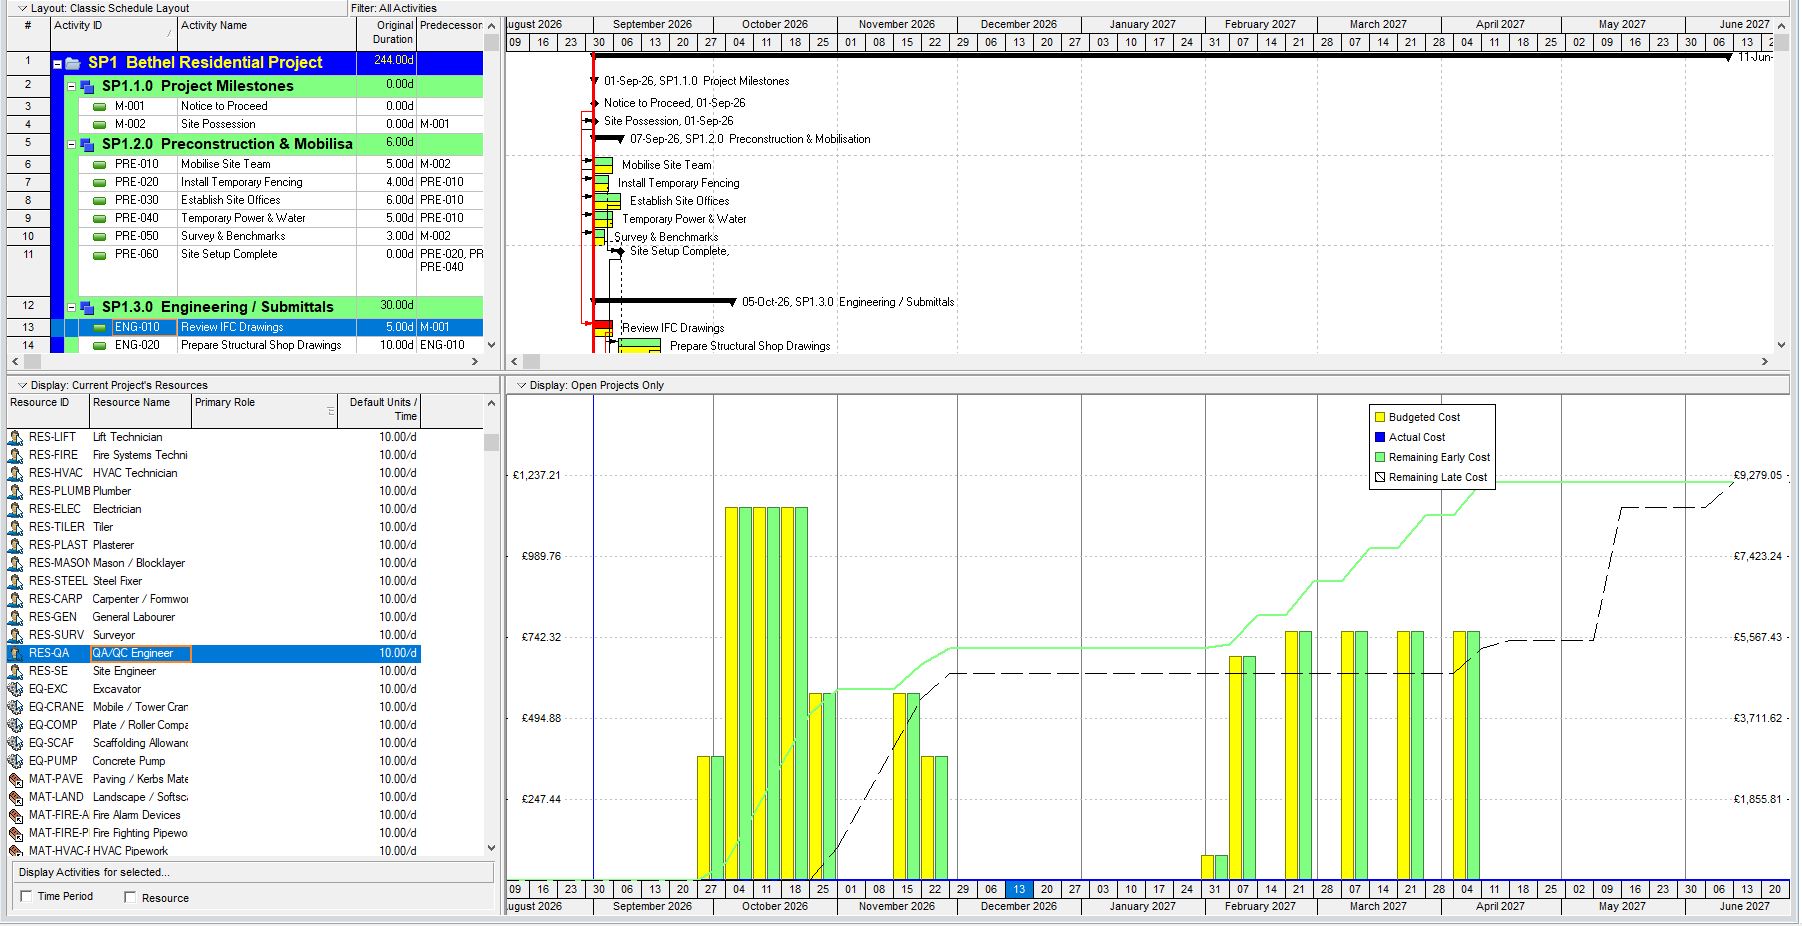Click the down arrow of the resource list scrollbar

pos(491,848)
